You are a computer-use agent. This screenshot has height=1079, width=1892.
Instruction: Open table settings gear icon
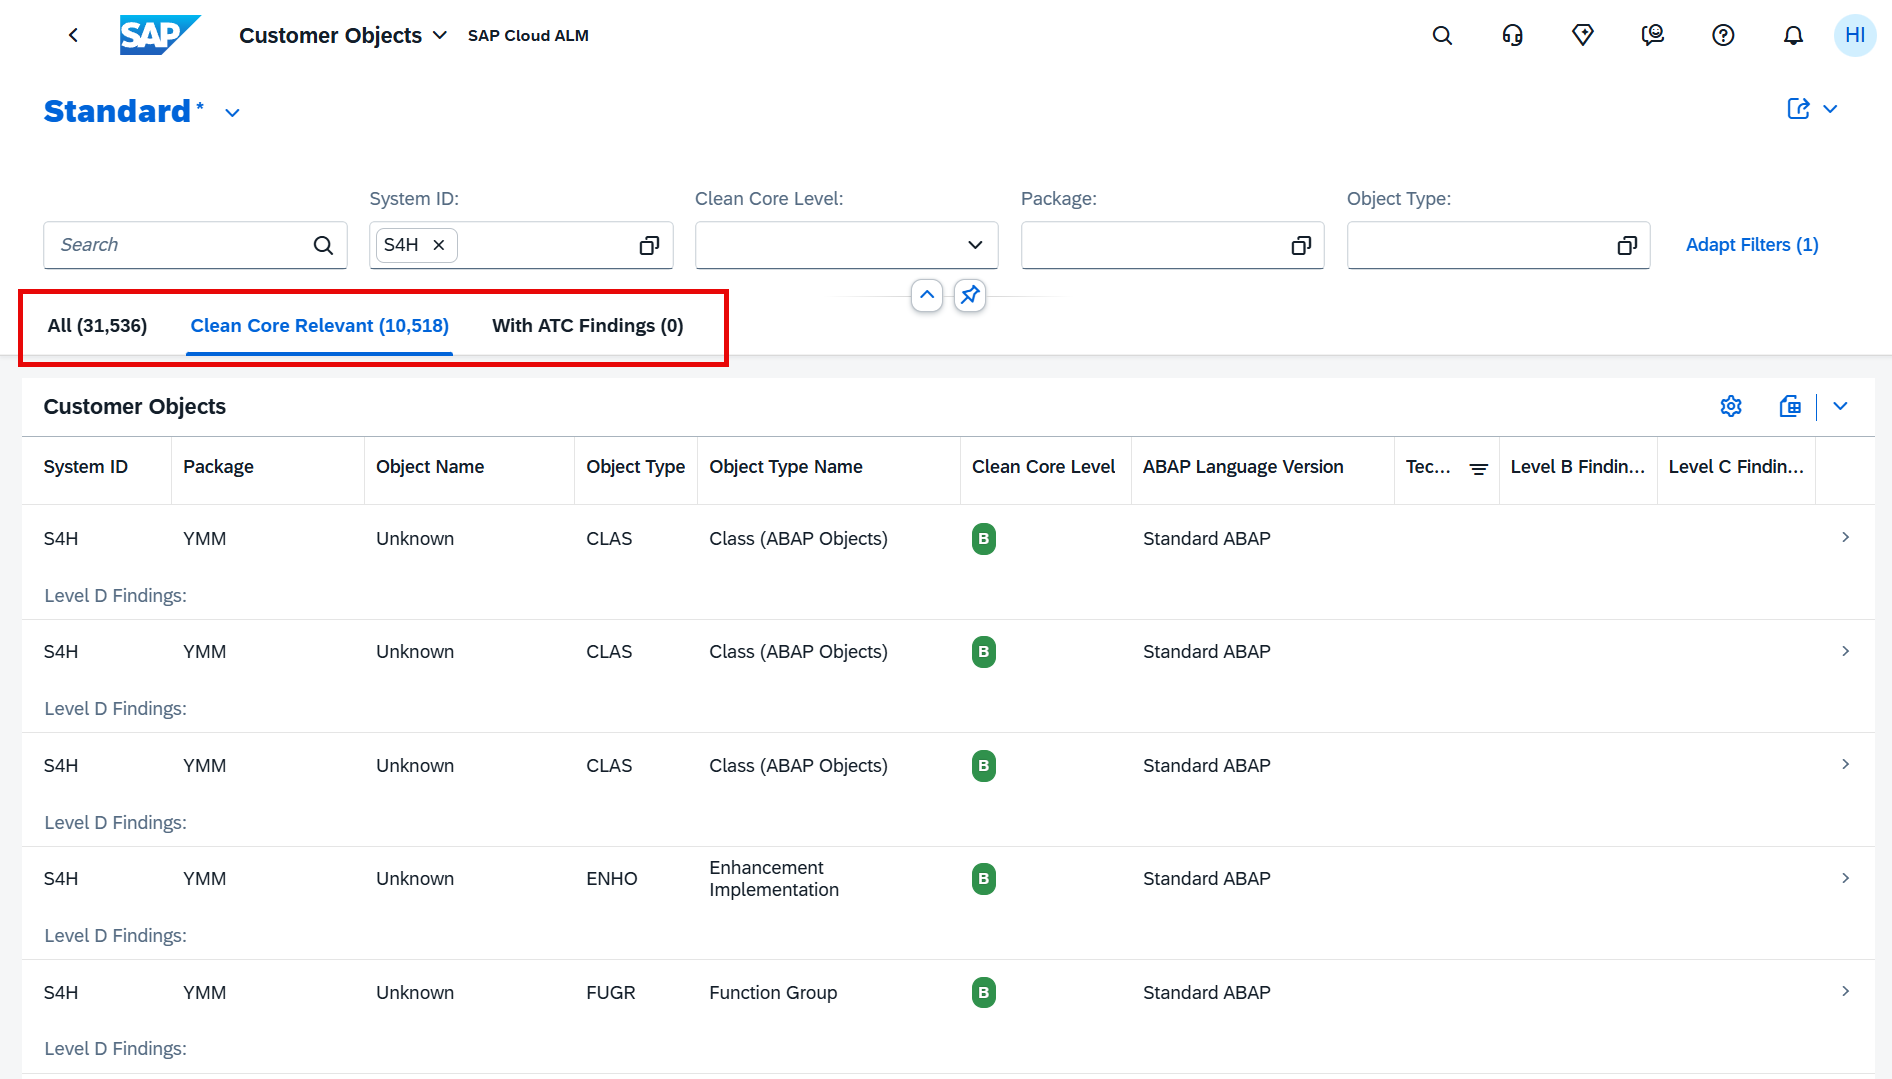(x=1731, y=406)
